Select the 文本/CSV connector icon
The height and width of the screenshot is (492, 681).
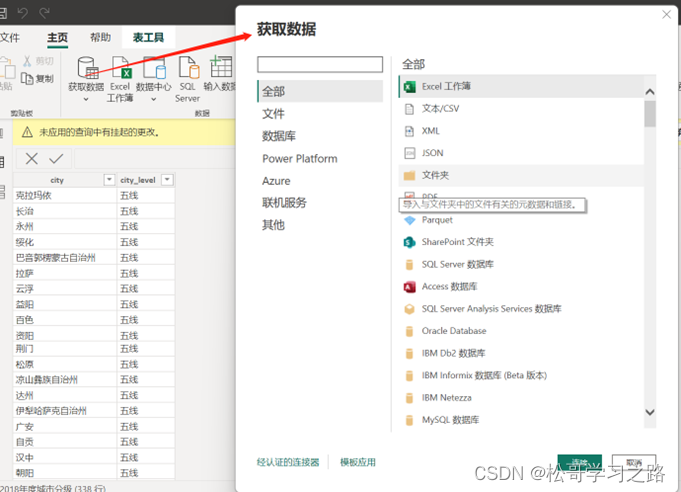pos(409,109)
